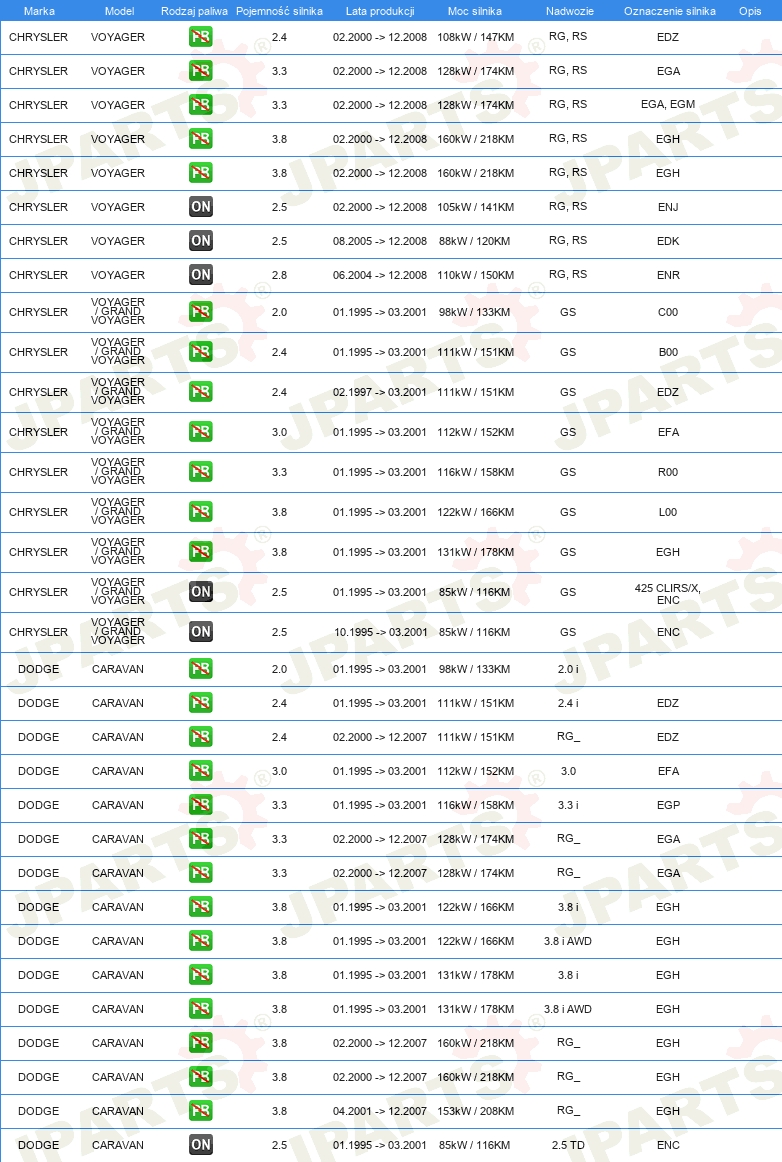Click the engine code ENR
This screenshot has width=782, height=1162.
click(x=668, y=275)
